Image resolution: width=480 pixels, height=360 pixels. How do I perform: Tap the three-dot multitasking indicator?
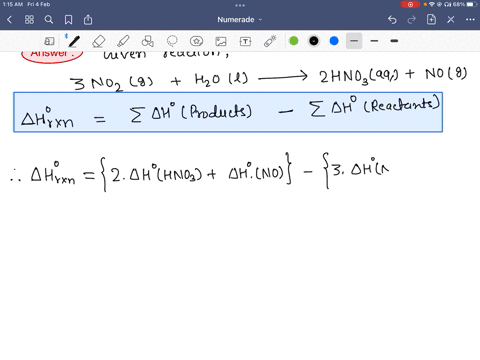tap(240, 5)
